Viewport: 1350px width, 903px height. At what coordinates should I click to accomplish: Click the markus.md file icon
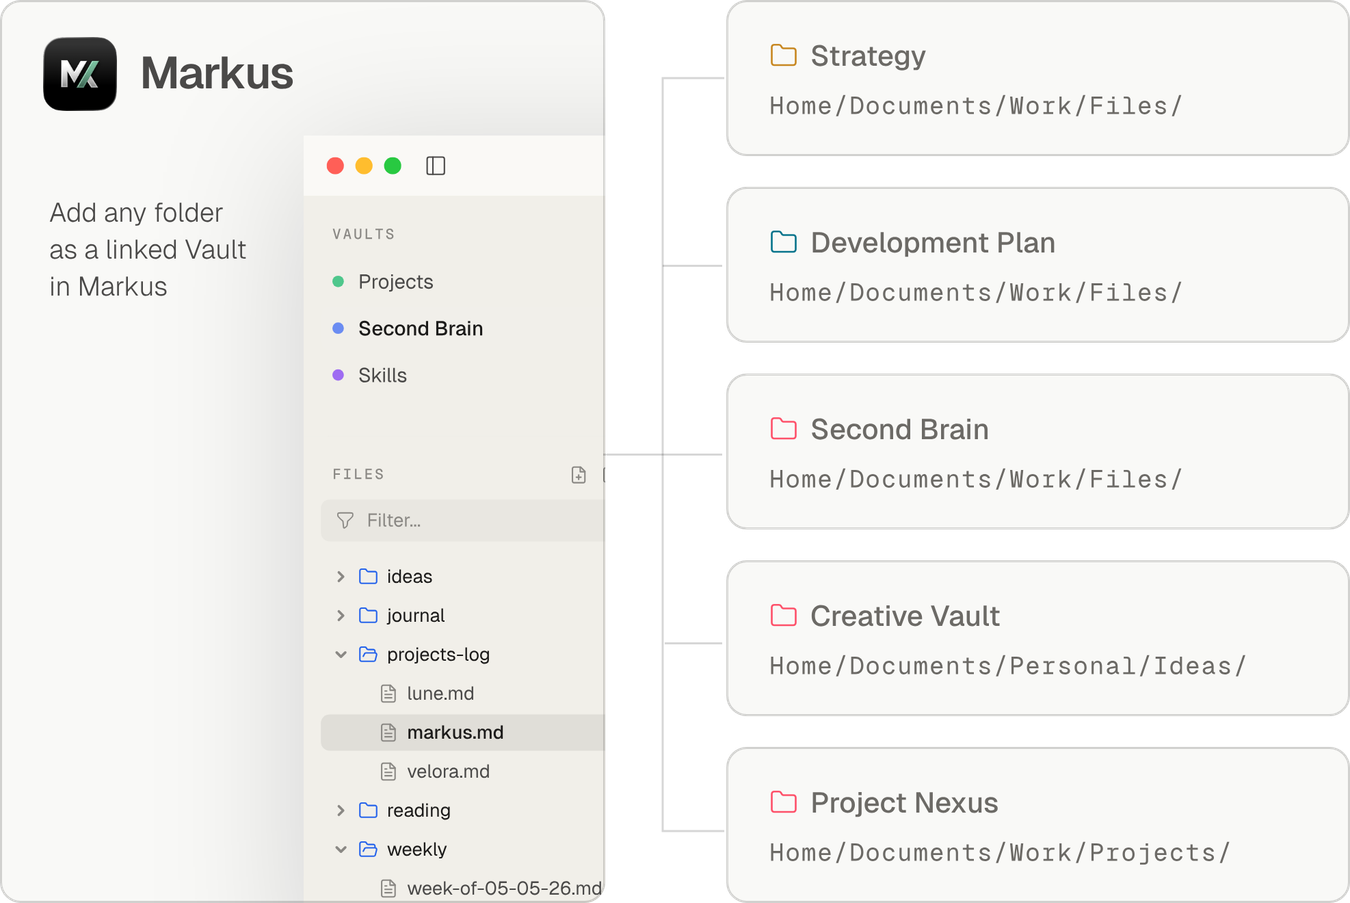(389, 732)
